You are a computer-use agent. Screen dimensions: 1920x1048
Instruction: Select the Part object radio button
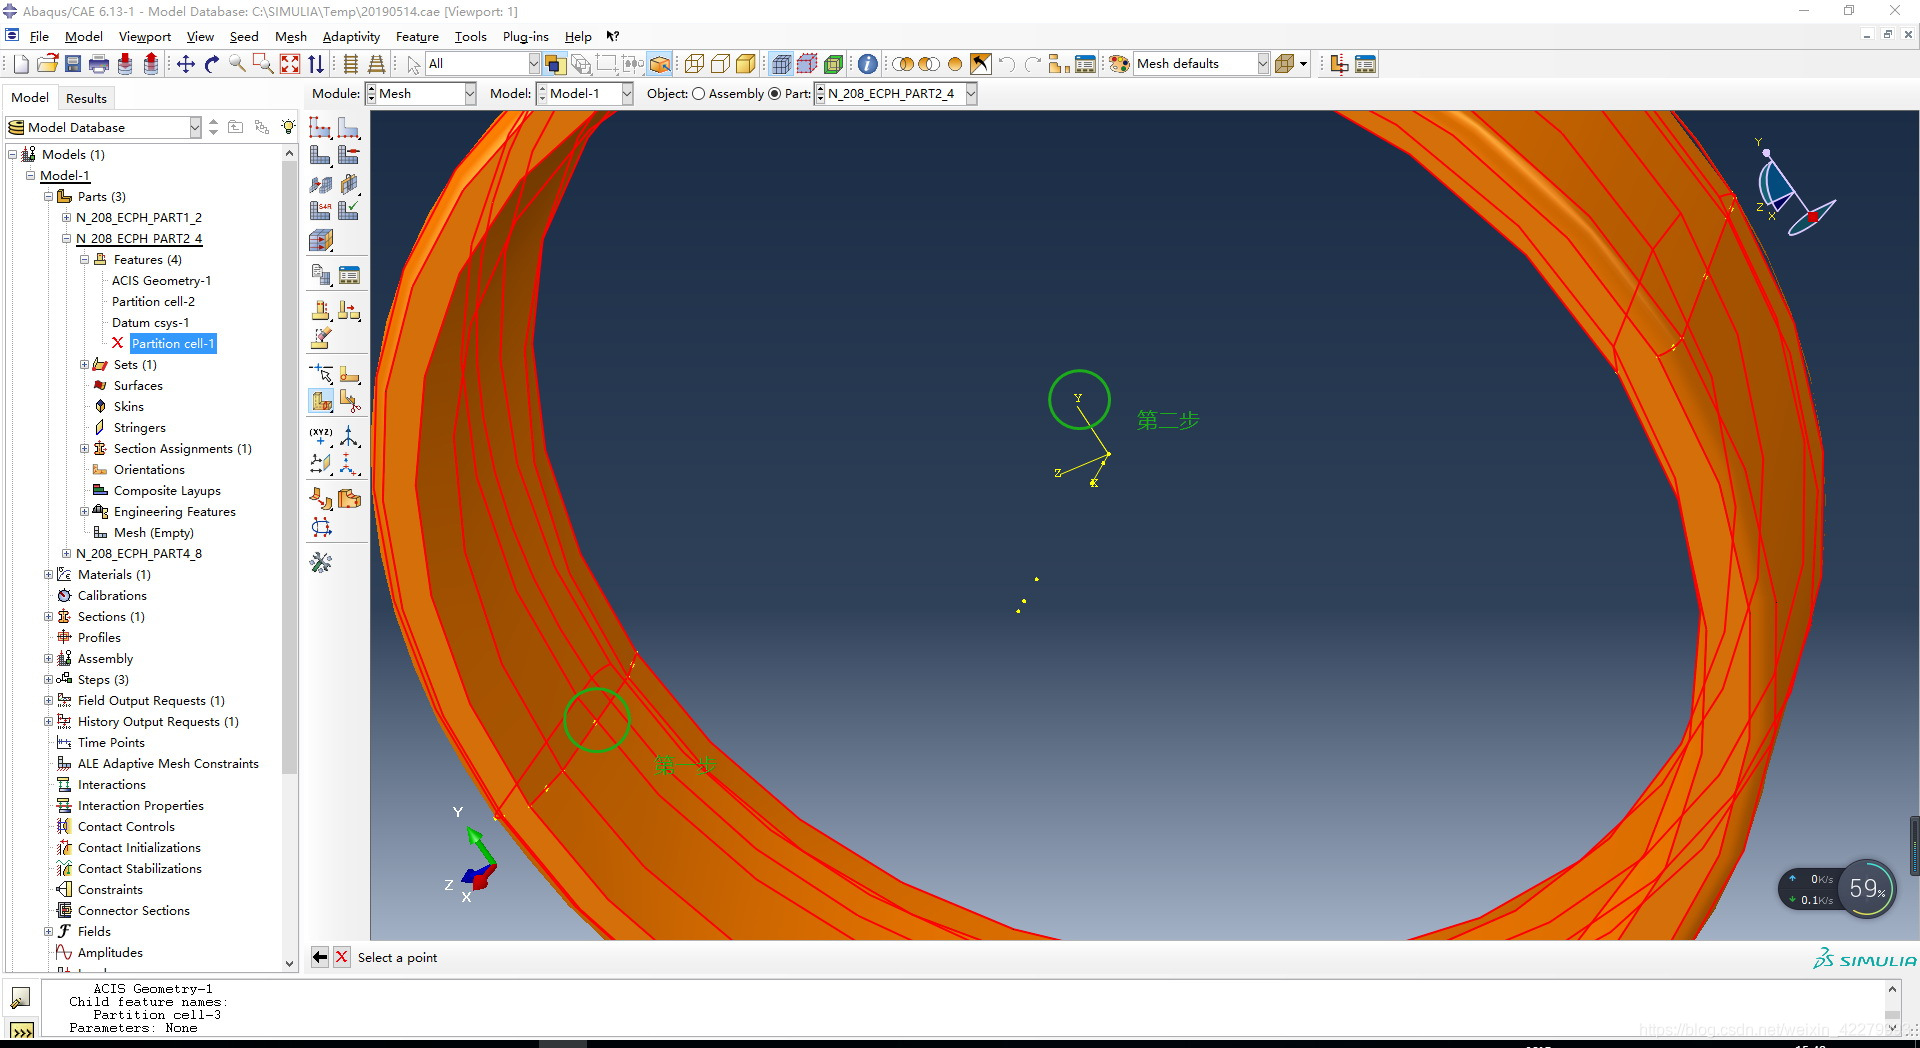tap(774, 94)
